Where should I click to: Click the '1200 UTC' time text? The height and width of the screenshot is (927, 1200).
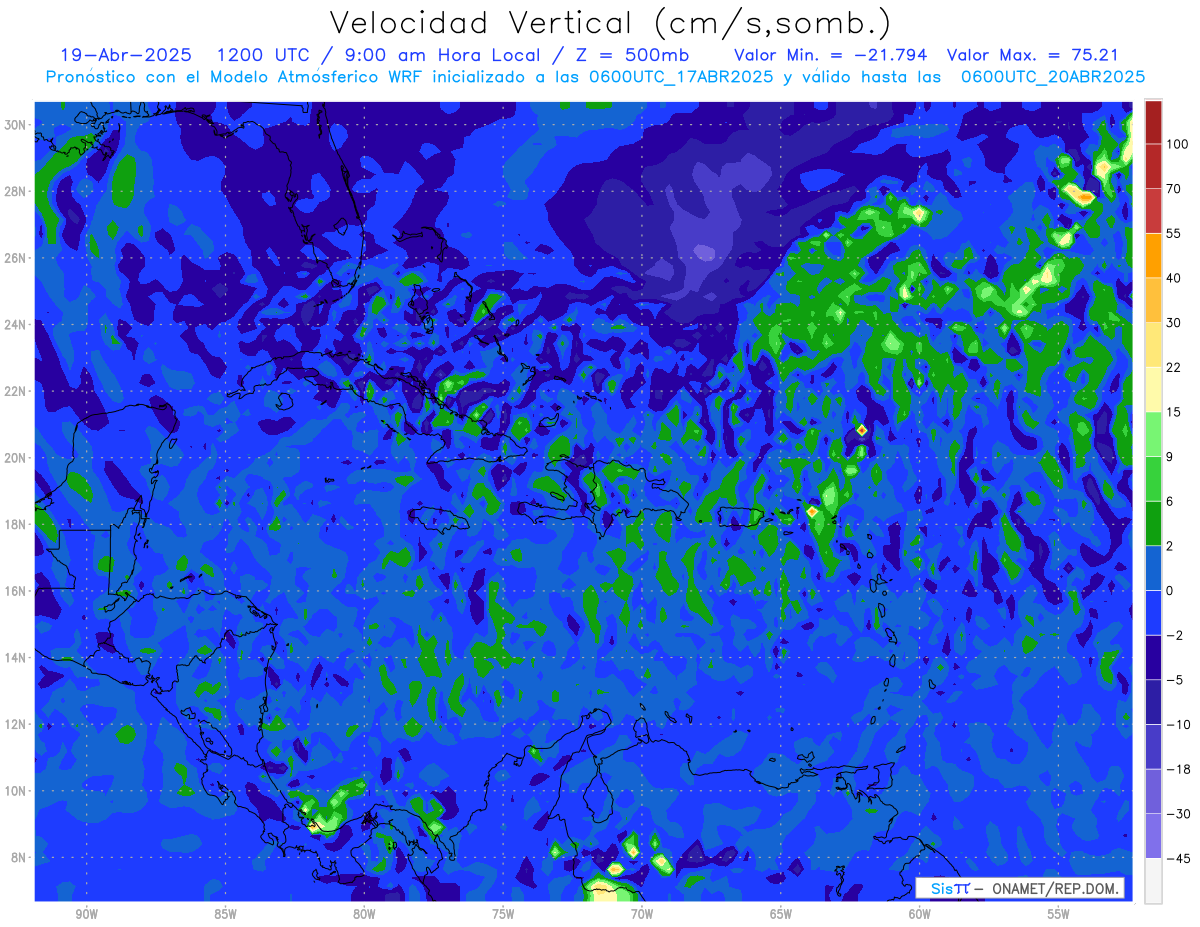pyautogui.click(x=264, y=55)
